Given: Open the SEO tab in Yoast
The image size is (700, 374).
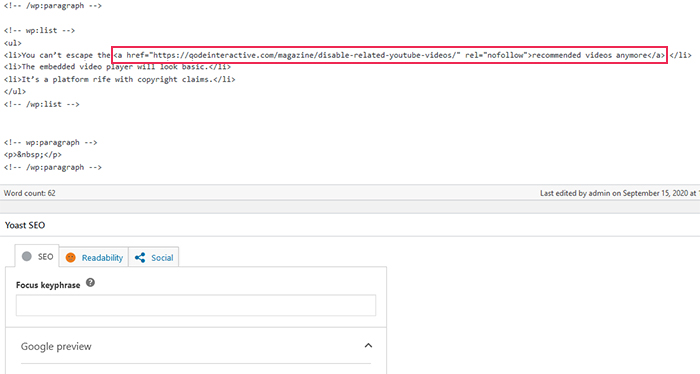Looking at the screenshot, I should click(x=37, y=257).
